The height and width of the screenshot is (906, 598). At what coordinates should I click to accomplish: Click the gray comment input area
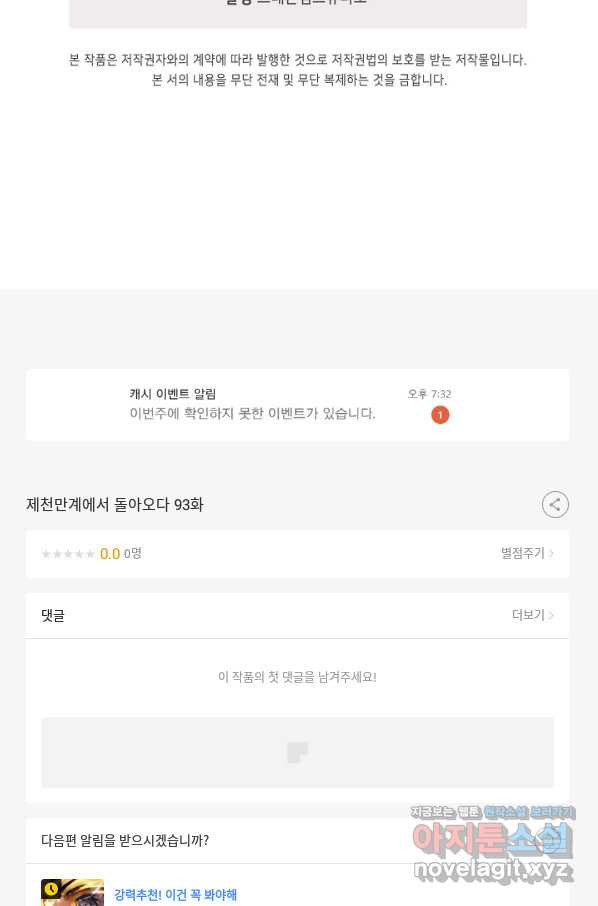pyautogui.click(x=298, y=752)
